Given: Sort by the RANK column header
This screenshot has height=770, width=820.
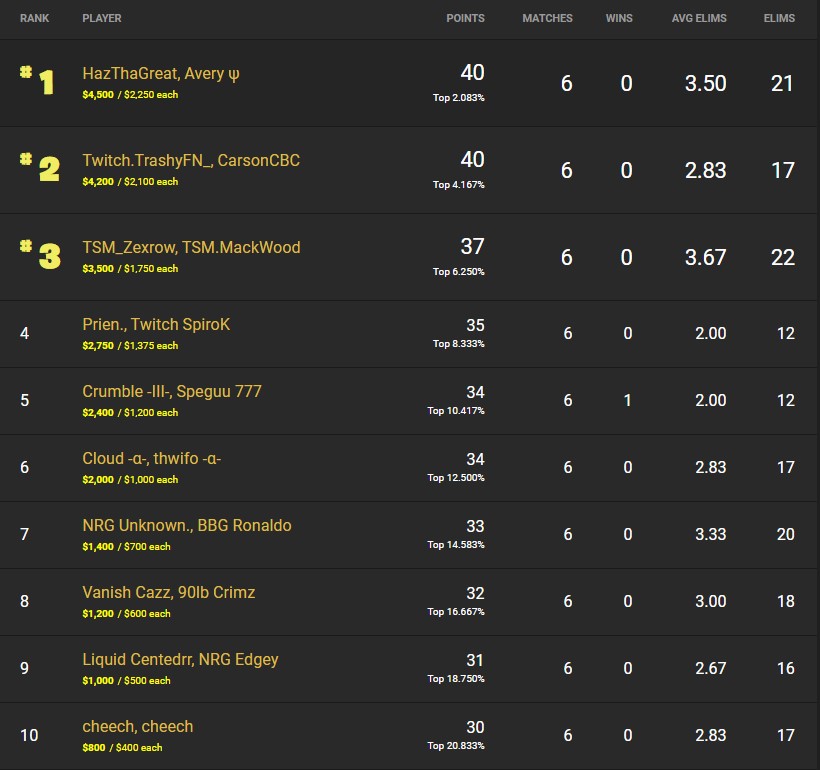Looking at the screenshot, I should [x=35, y=18].
